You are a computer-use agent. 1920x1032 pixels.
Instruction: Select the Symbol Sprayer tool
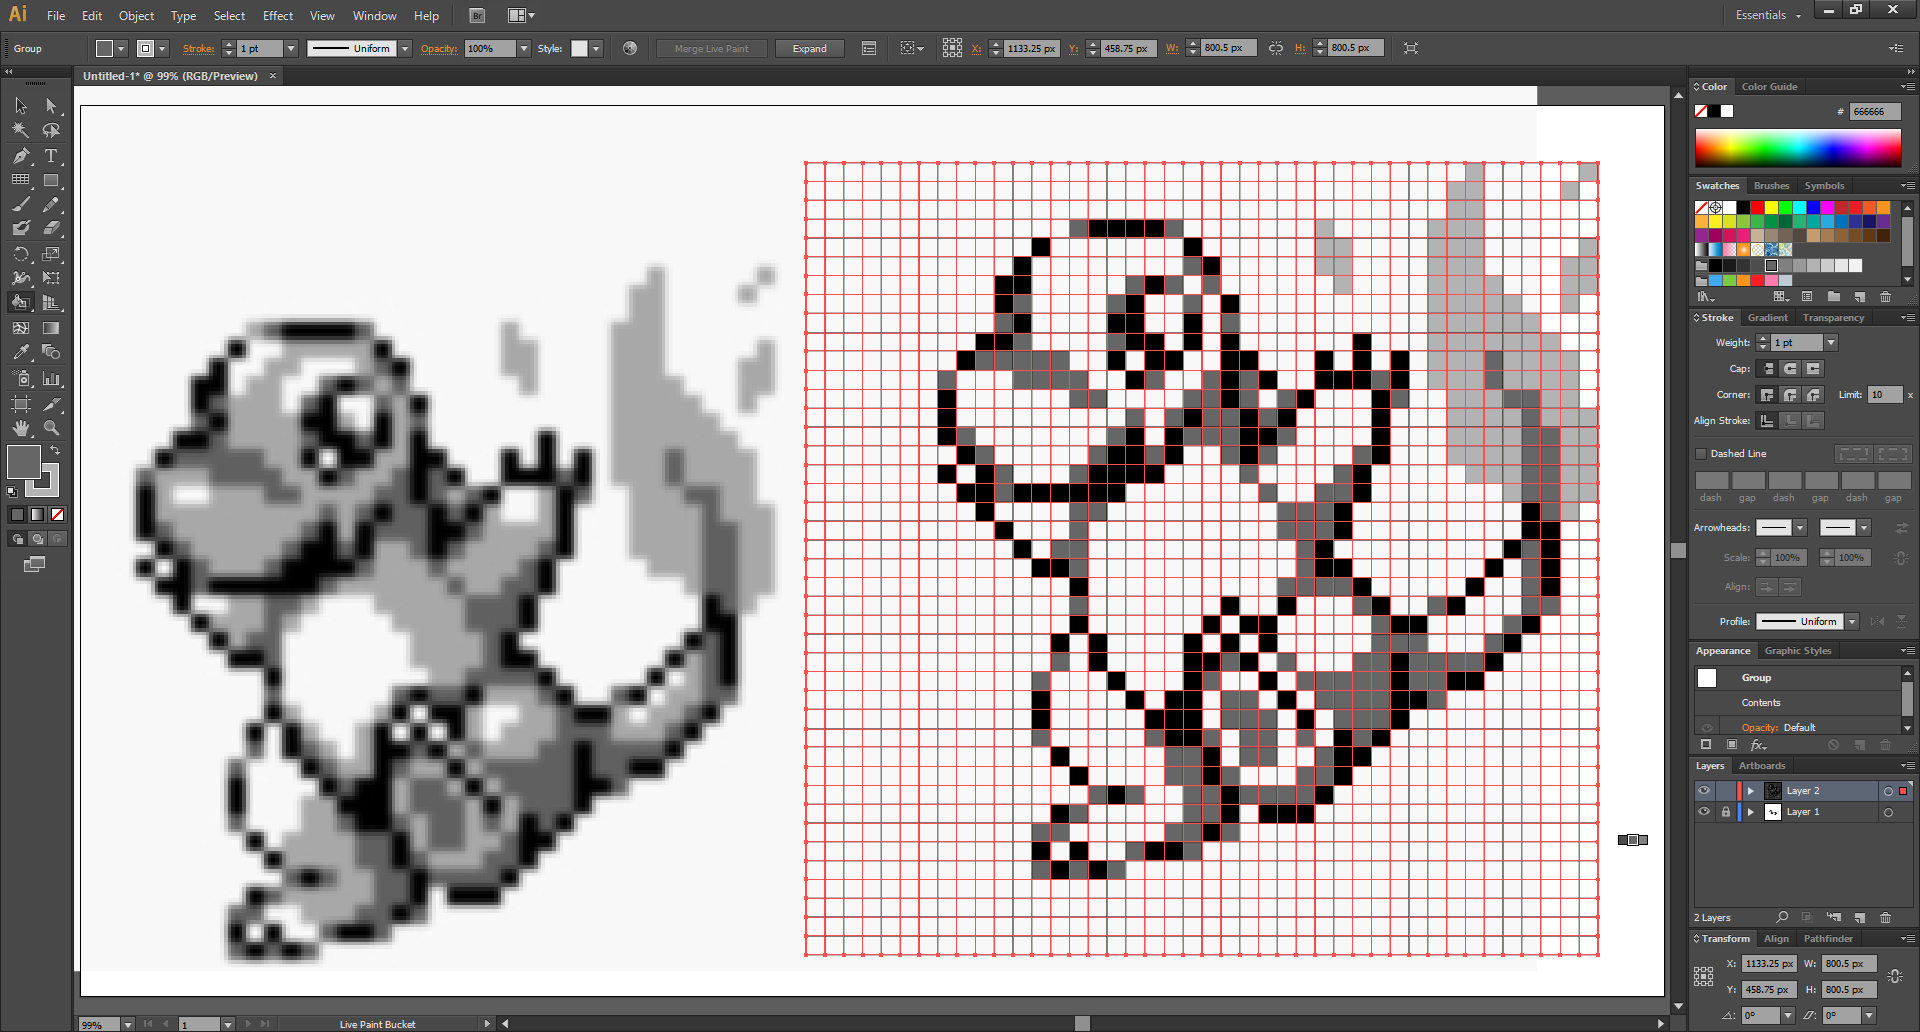pyautogui.click(x=21, y=379)
